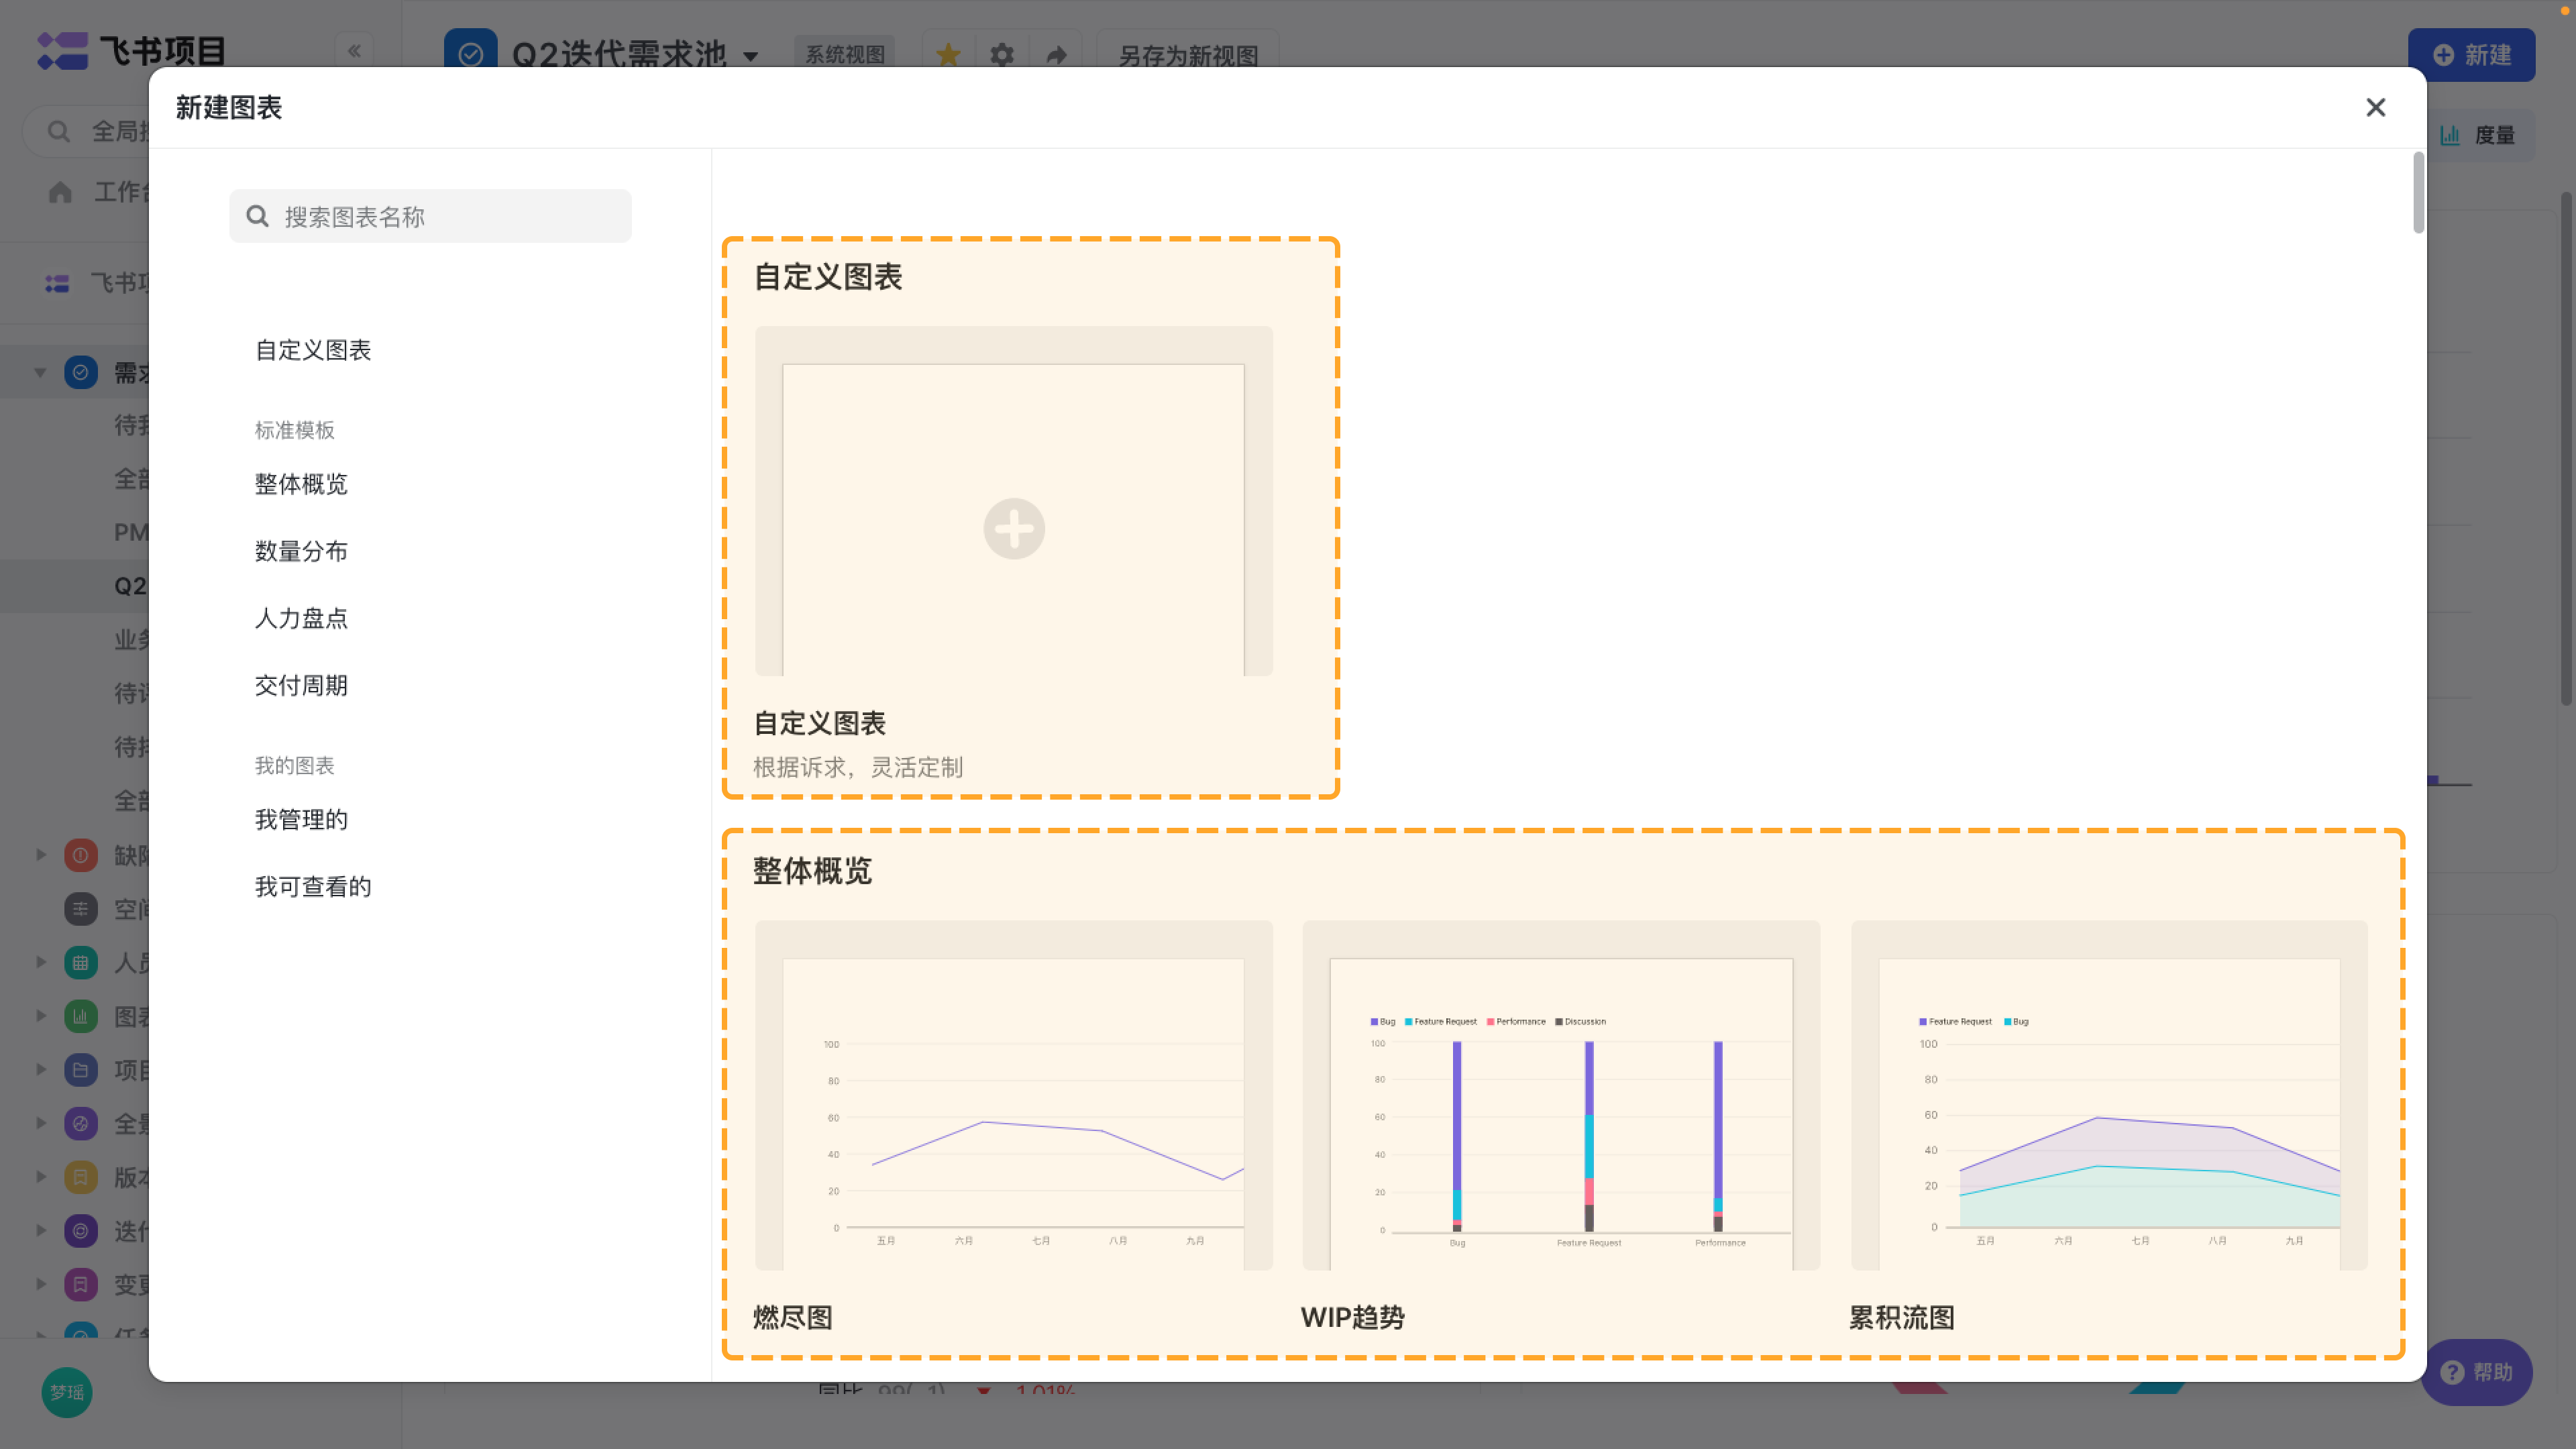Screen dimensions: 2576x1449
Task: Expand the 迭代 node arrow
Action: (x=41, y=1230)
